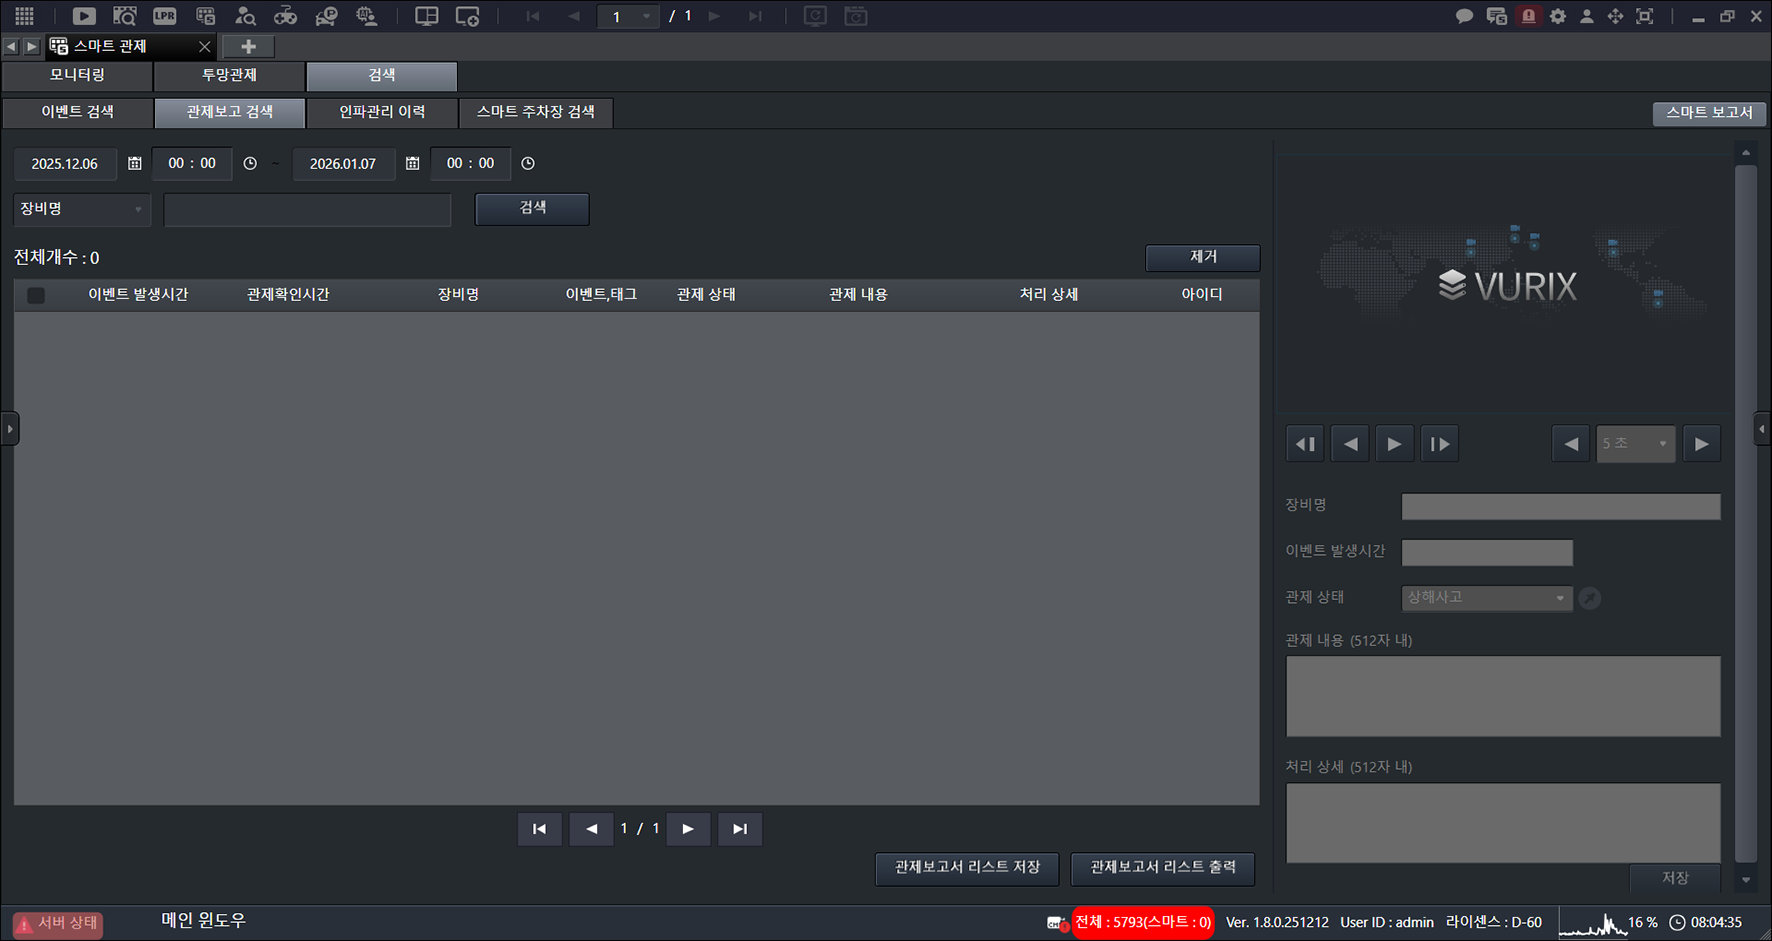Play the video in preview panel
Viewport: 1772px width, 941px height.
point(1394,444)
